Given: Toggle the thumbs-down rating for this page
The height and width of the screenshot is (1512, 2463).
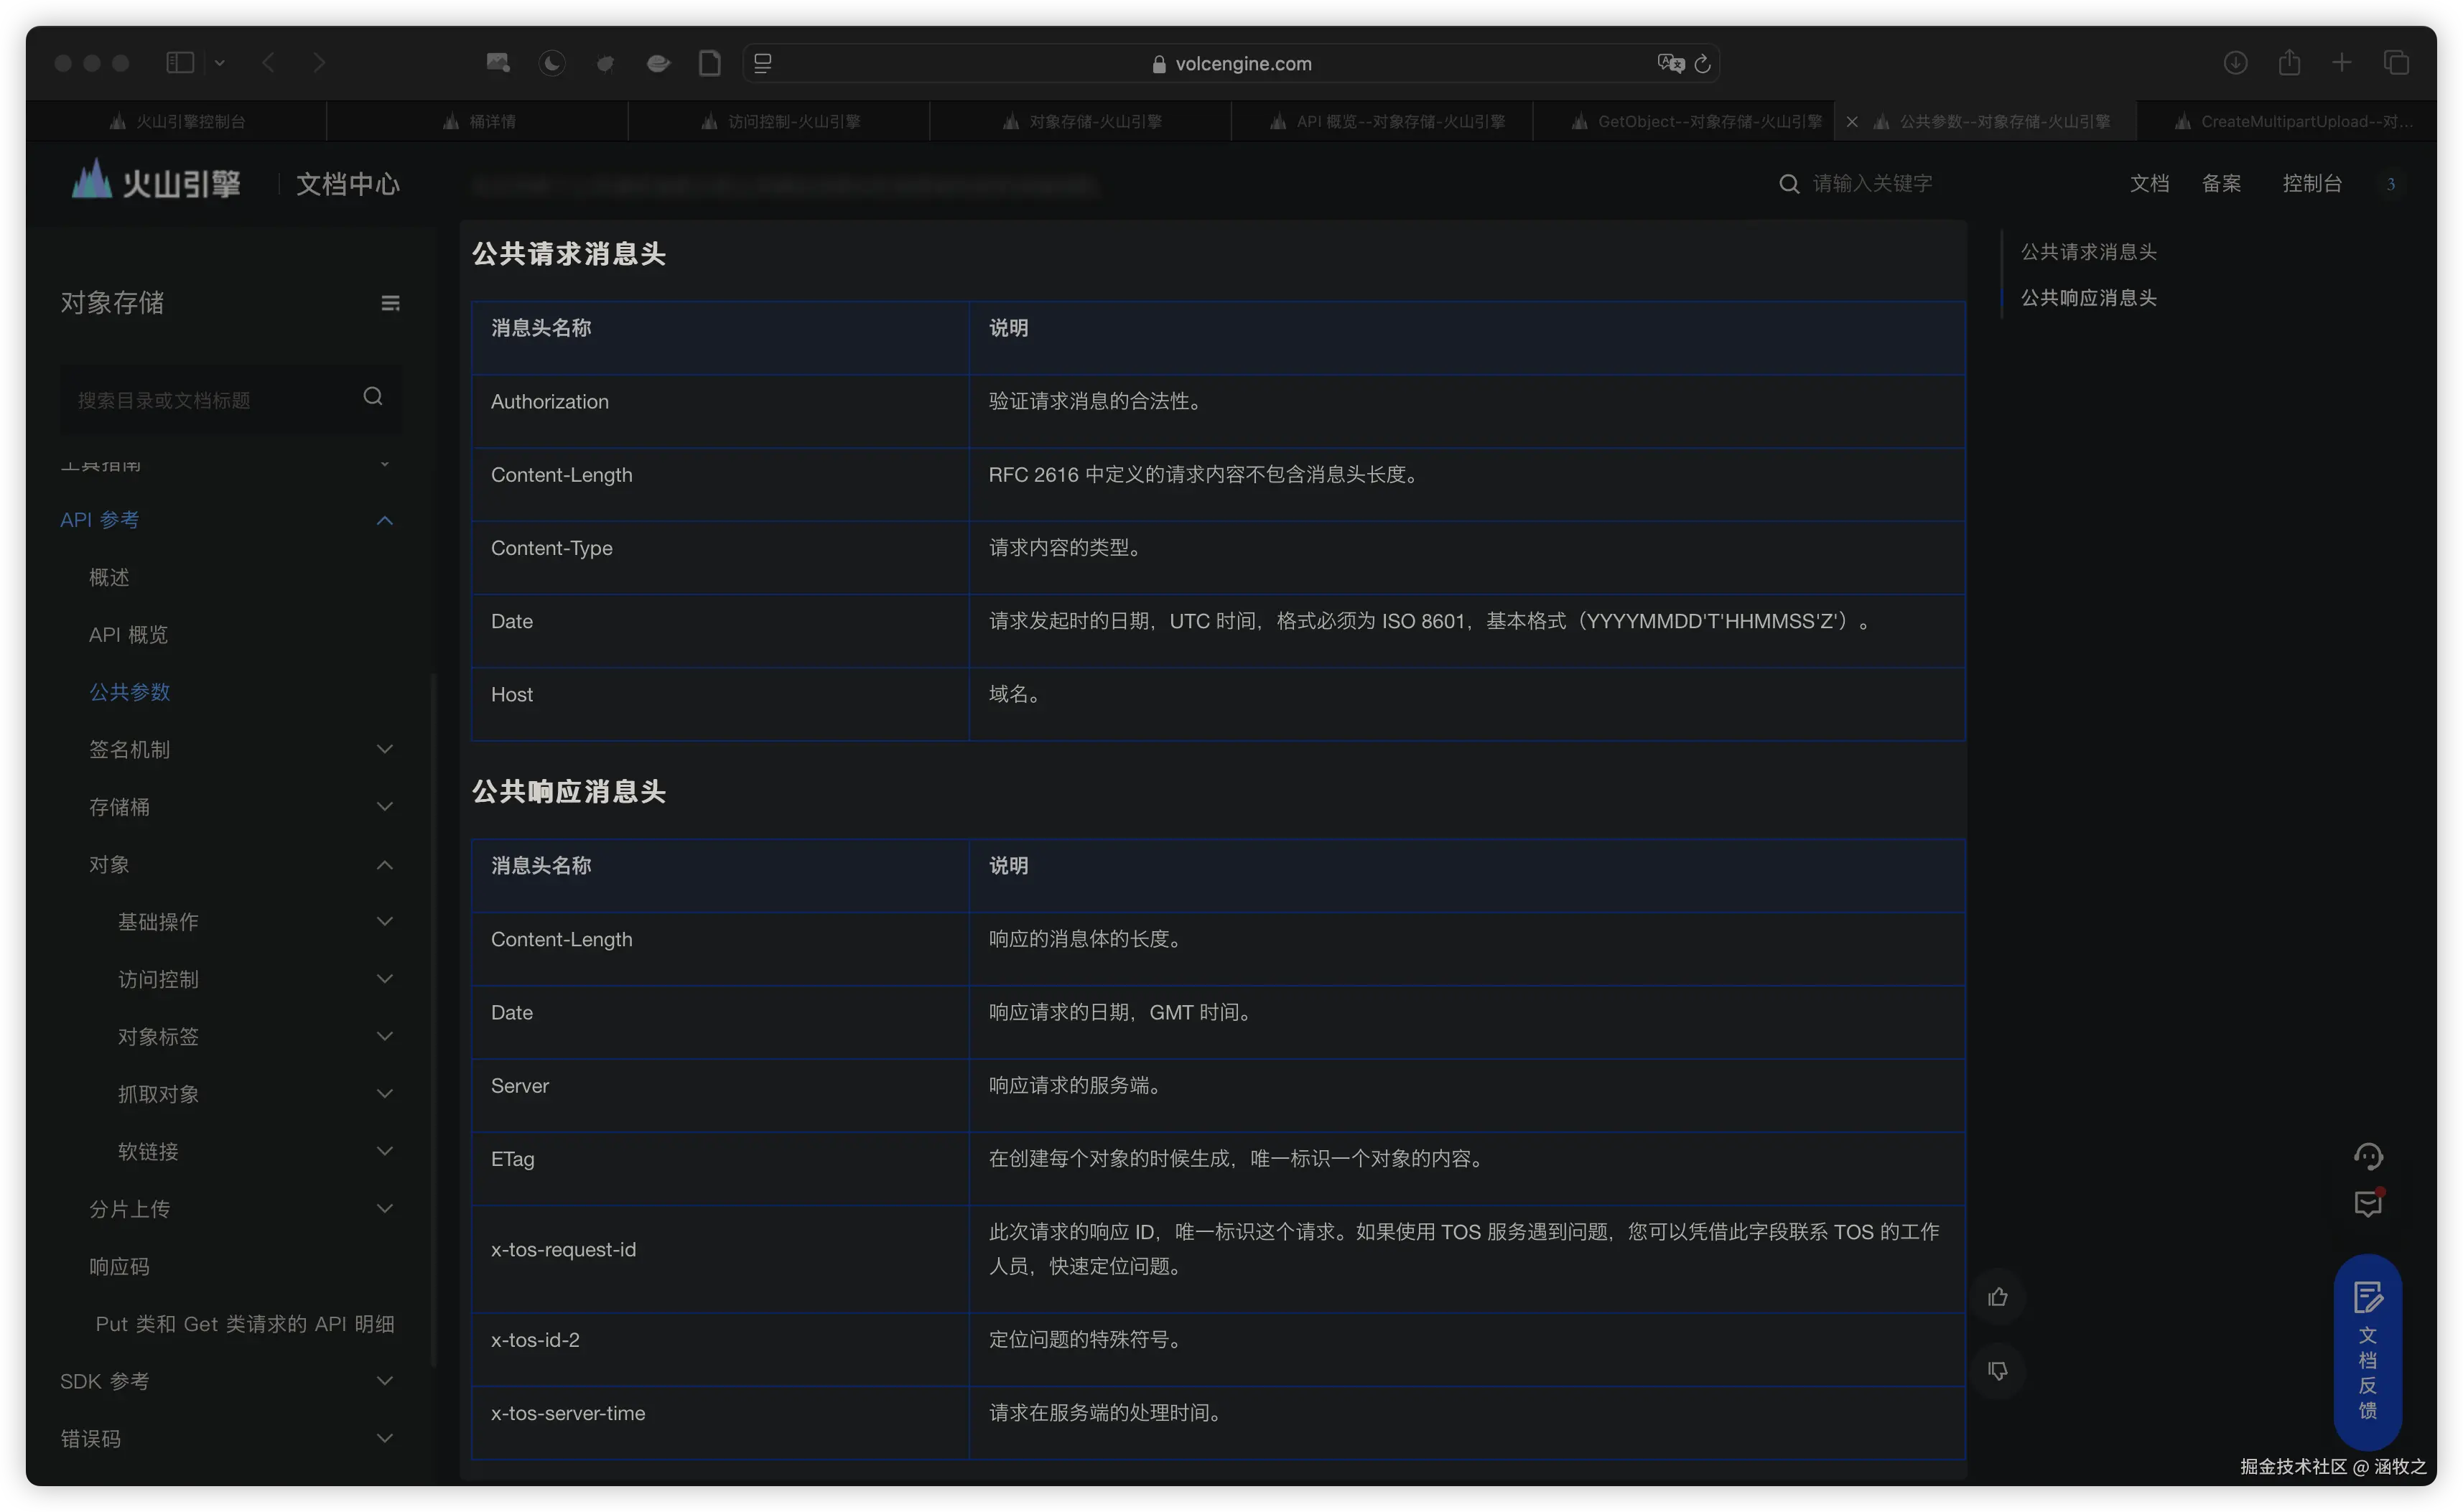Looking at the screenshot, I should [x=1997, y=1371].
